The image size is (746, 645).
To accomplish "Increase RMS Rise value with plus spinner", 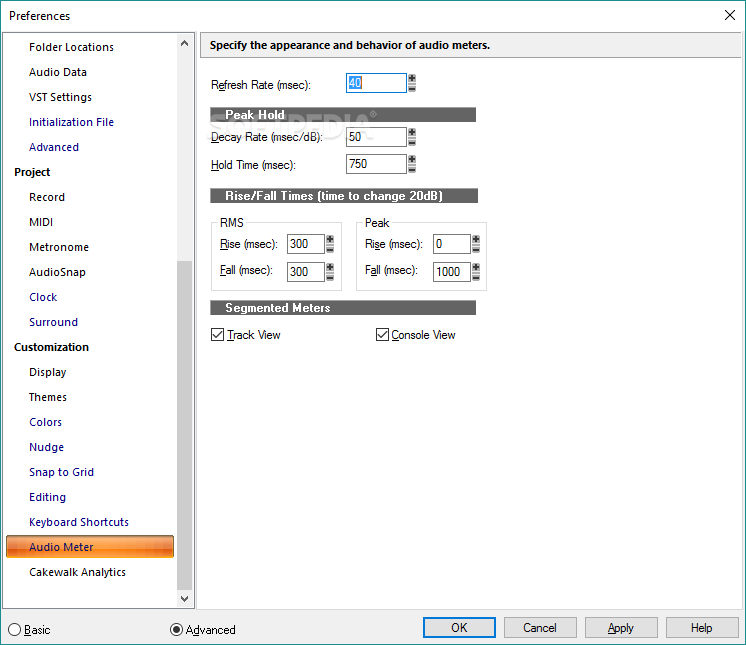I will coord(330,239).
